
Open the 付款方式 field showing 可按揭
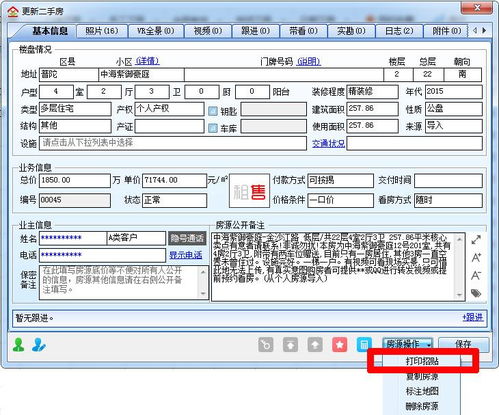(340, 181)
